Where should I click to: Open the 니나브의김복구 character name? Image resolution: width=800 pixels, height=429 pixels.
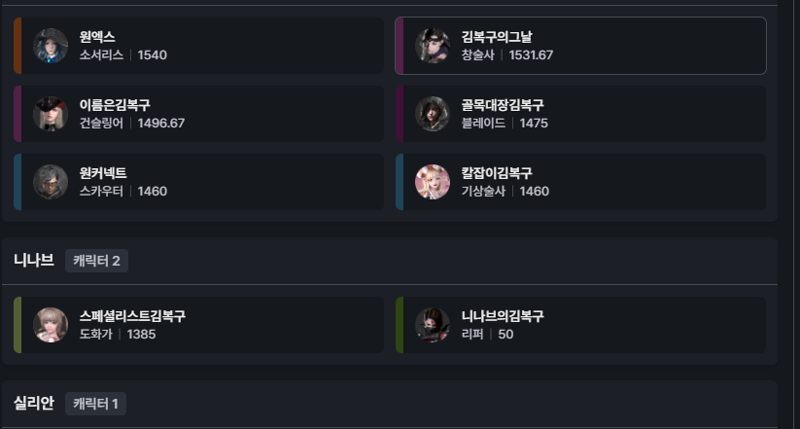pyautogui.click(x=503, y=316)
